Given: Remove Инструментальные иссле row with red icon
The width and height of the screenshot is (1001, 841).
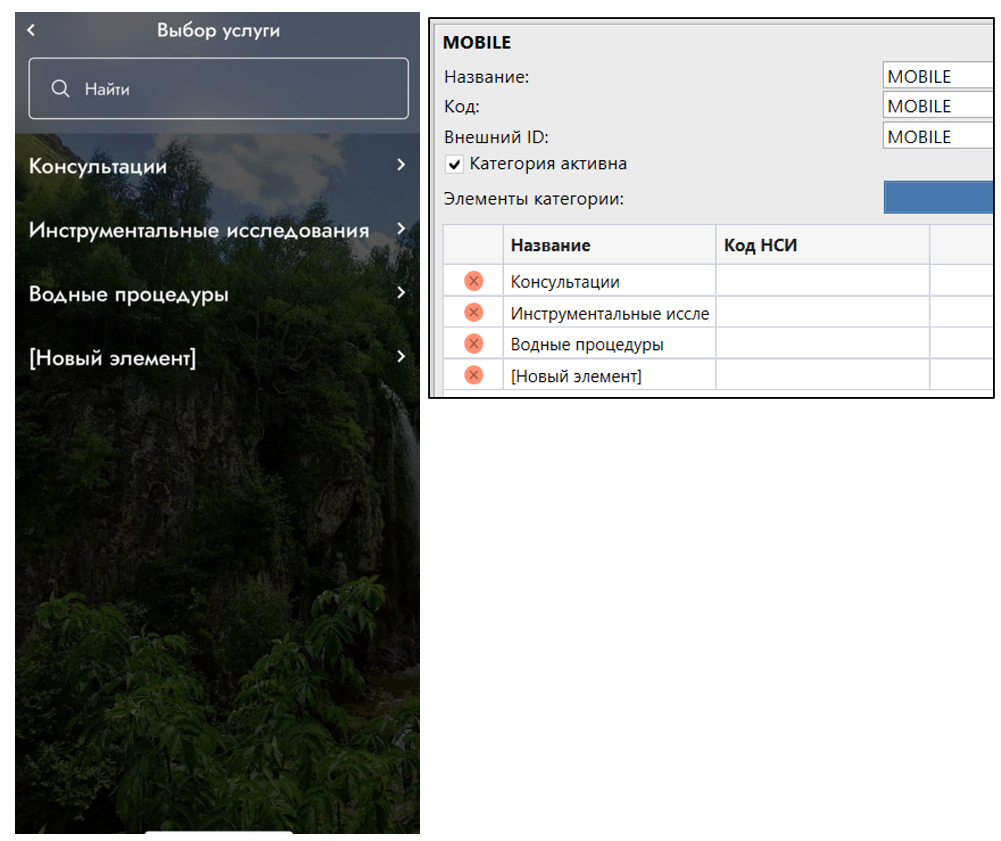Looking at the screenshot, I should (474, 313).
